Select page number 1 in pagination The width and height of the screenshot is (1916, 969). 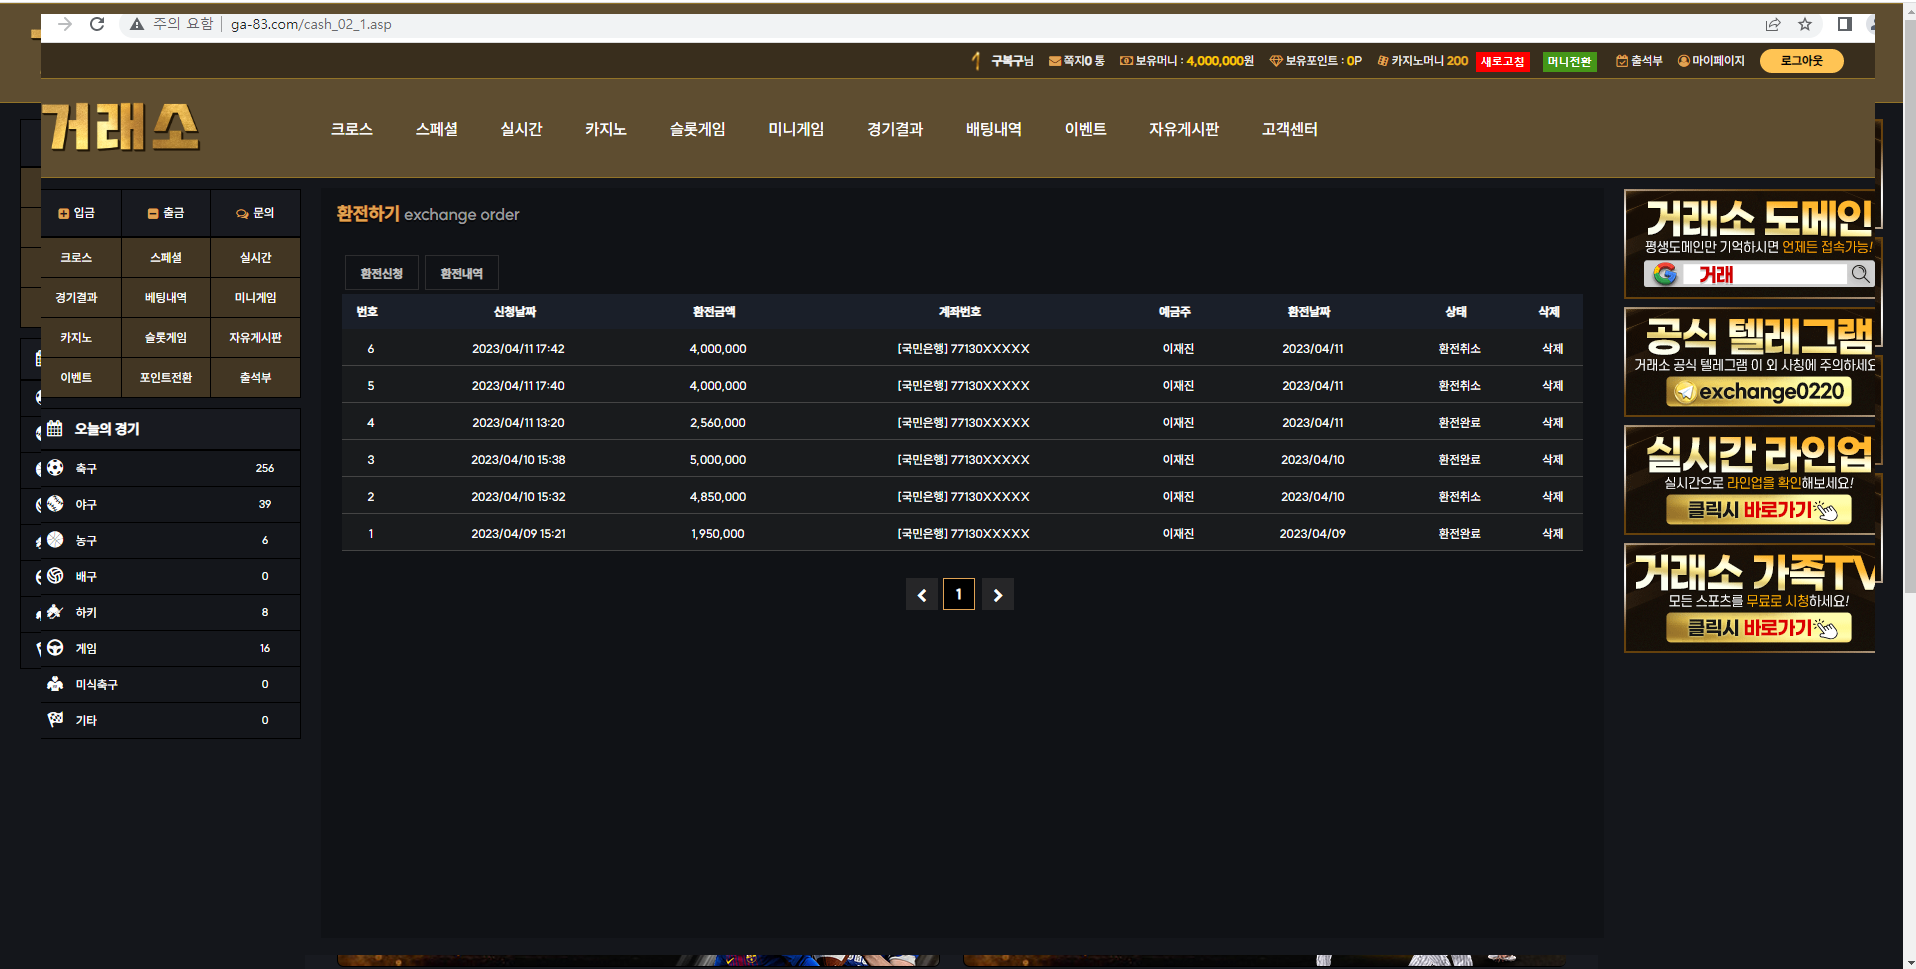pos(959,595)
